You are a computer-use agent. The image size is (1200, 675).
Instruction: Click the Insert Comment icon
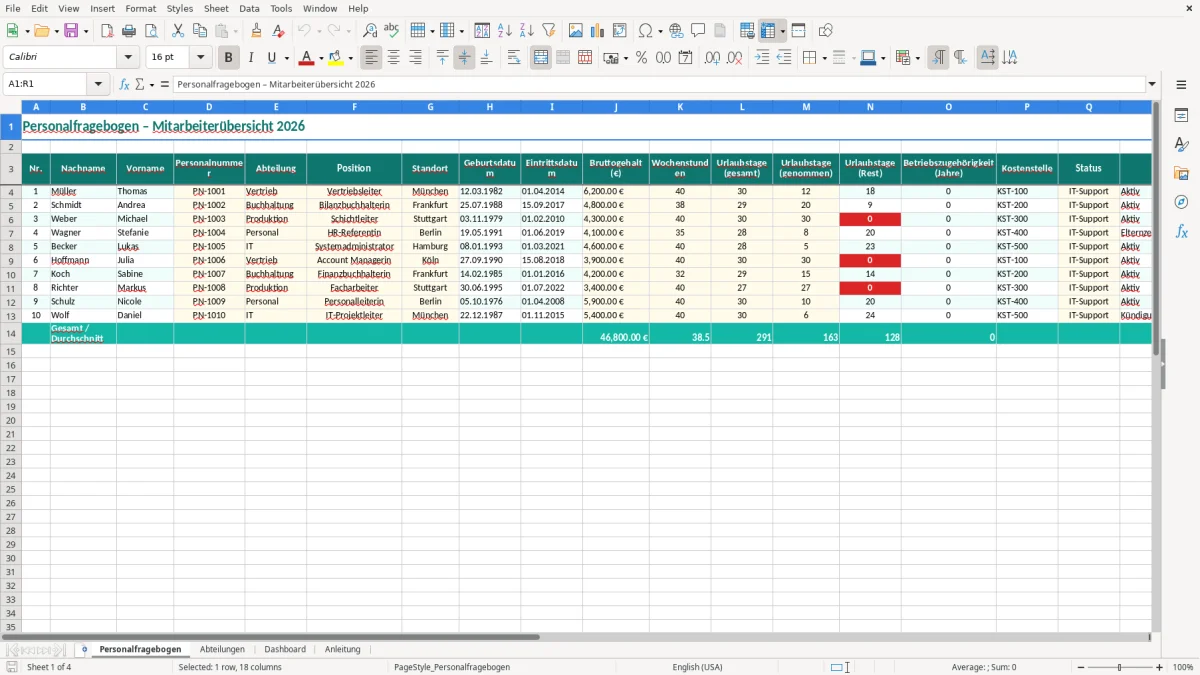click(x=698, y=31)
